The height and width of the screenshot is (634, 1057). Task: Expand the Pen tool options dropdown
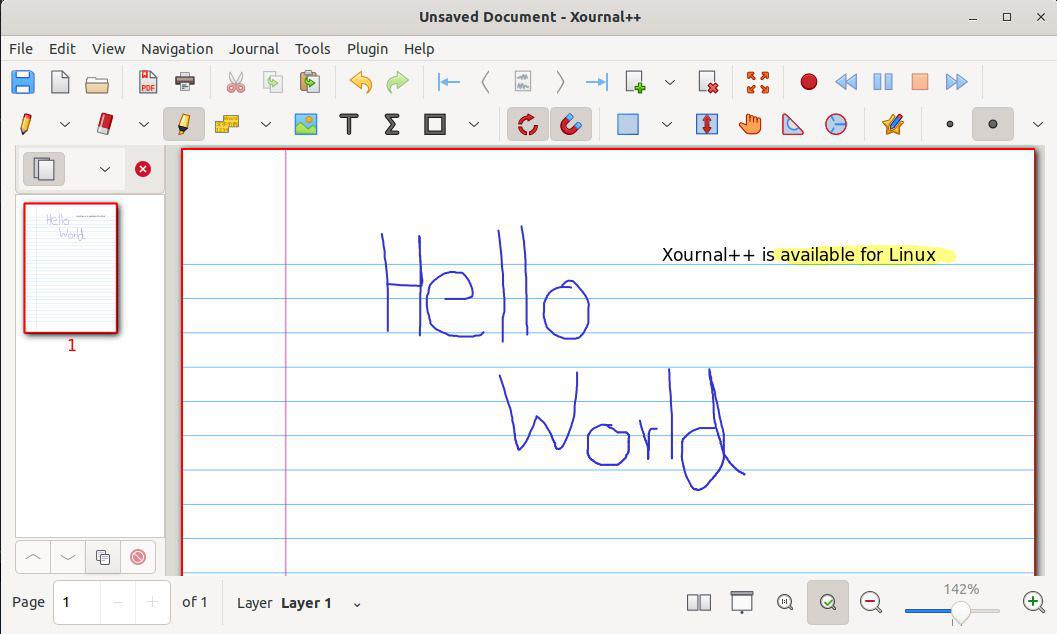pyautogui.click(x=65, y=124)
